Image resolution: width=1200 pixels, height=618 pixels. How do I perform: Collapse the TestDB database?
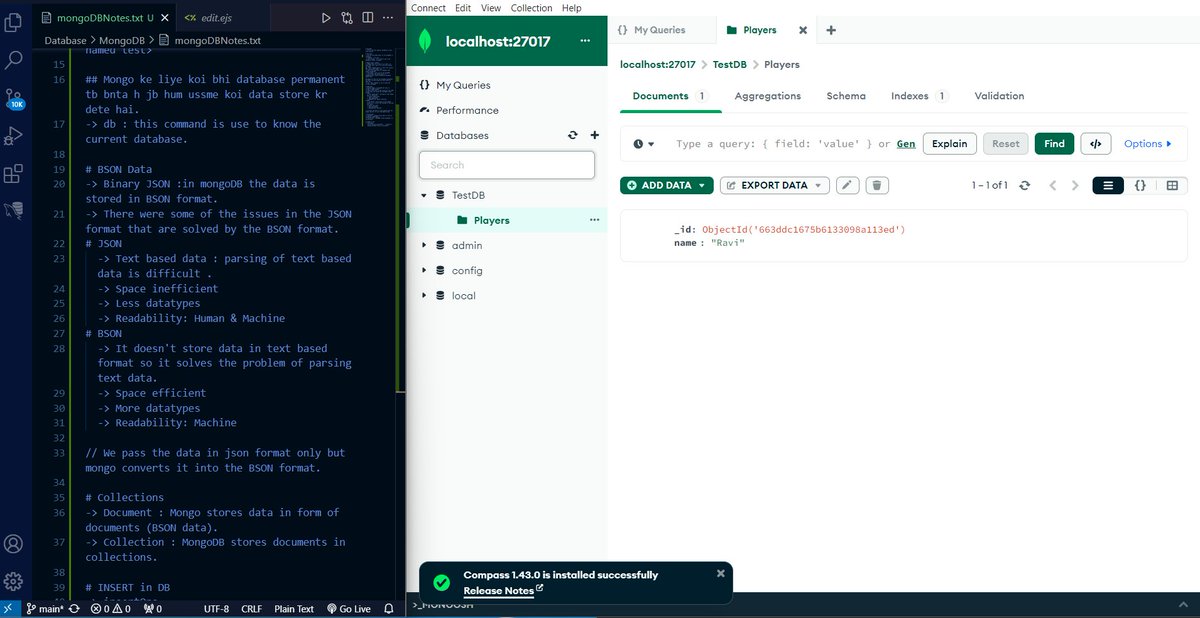pyautogui.click(x=424, y=195)
